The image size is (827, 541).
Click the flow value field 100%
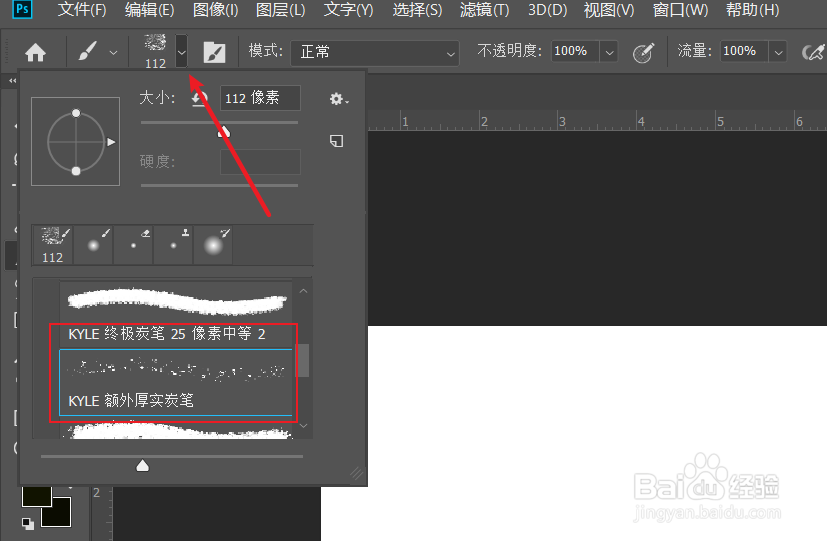click(x=744, y=51)
